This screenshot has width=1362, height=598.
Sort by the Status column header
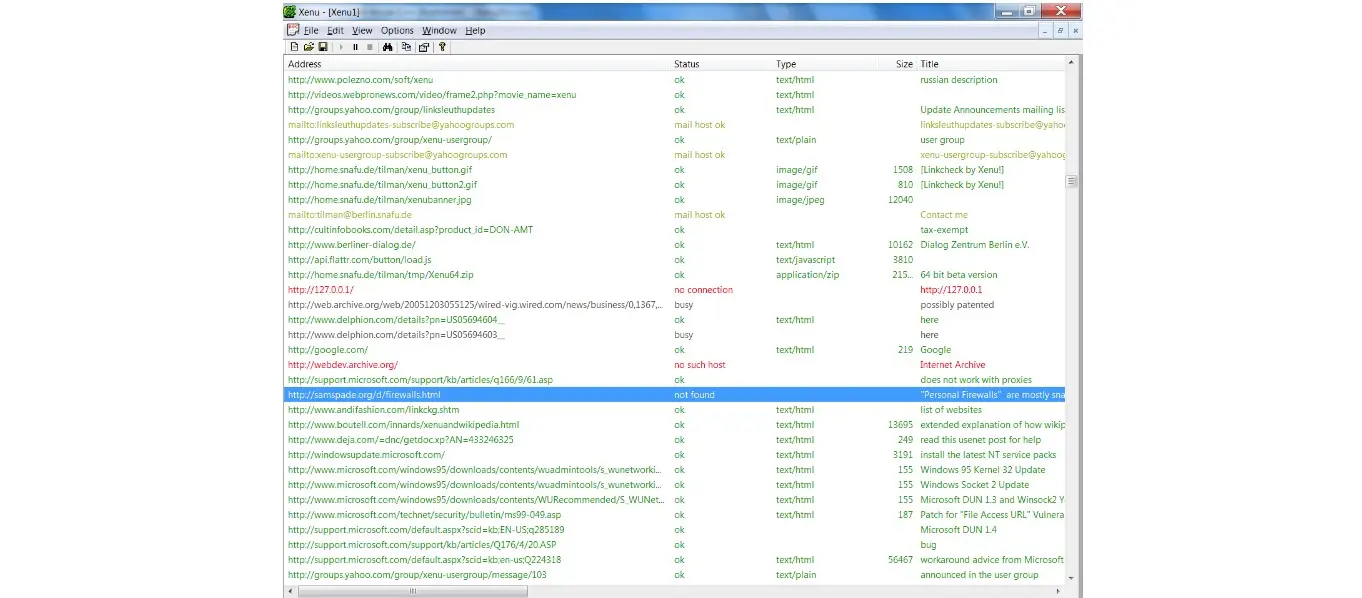click(x=722, y=64)
